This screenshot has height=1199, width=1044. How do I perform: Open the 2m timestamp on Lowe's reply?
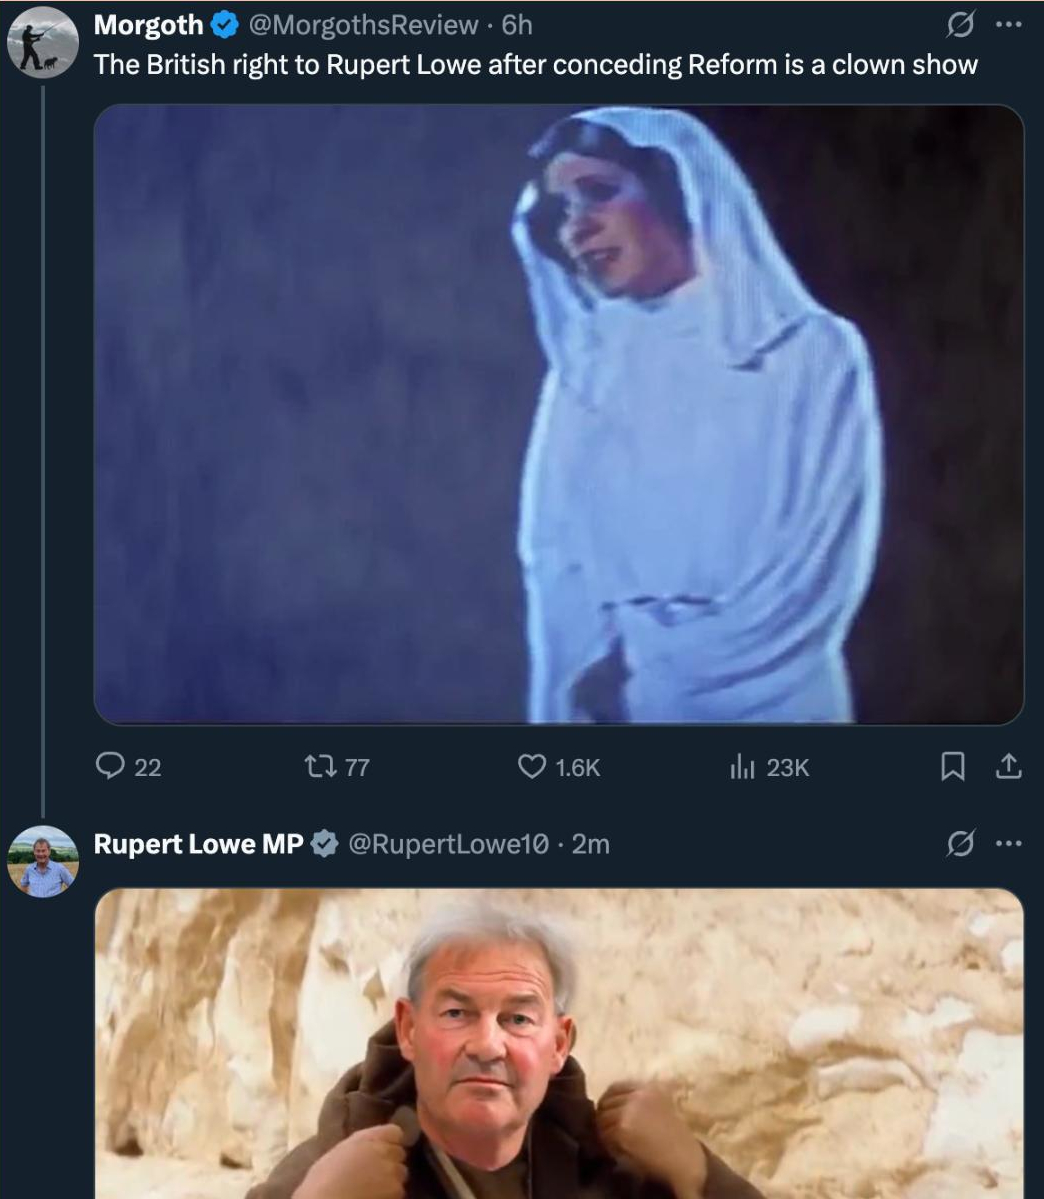click(590, 844)
